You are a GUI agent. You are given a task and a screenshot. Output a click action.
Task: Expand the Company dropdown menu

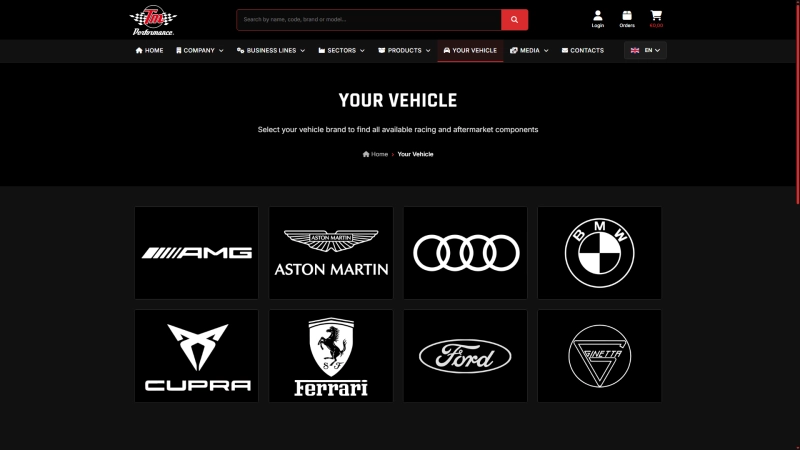200,50
